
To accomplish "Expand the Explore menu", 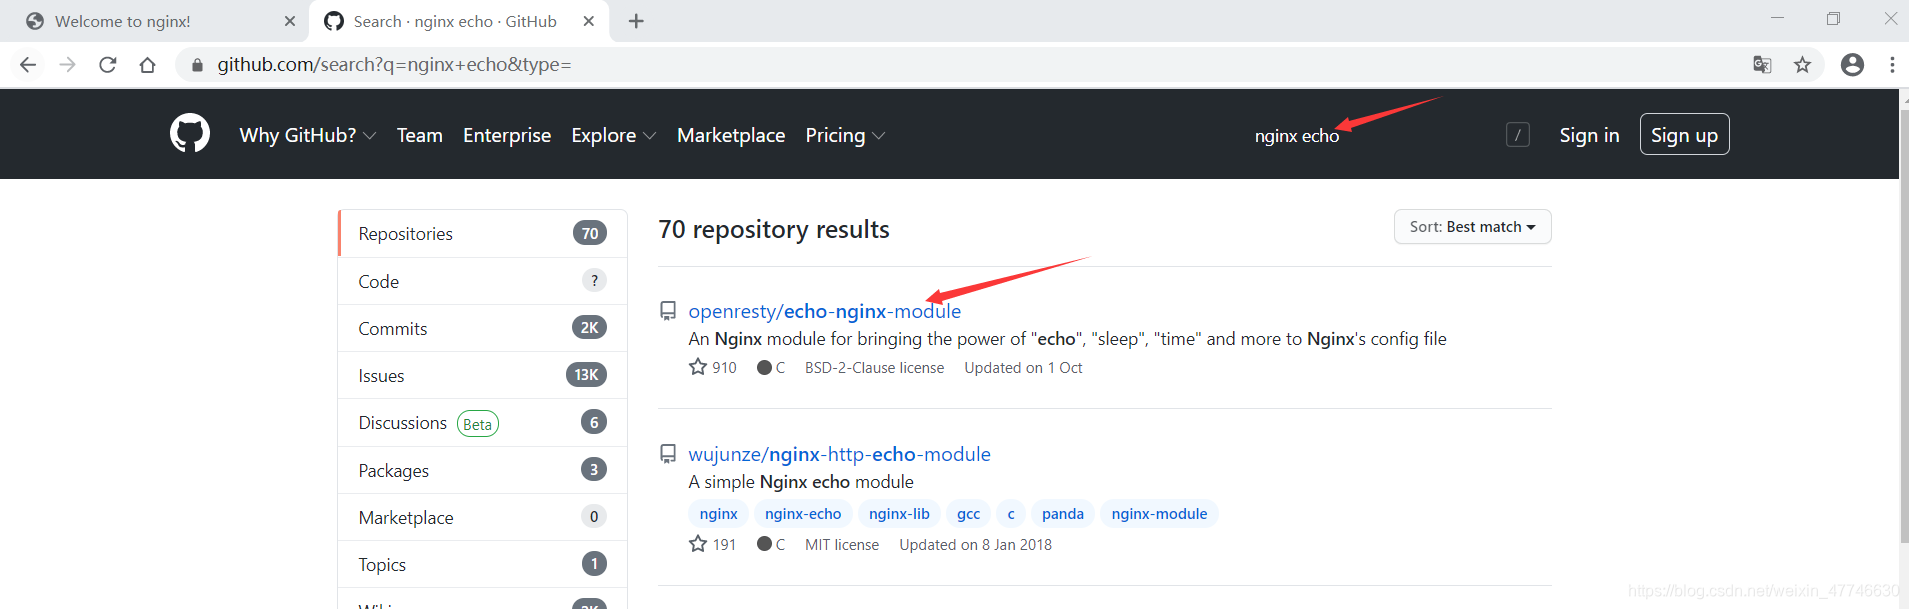I will 613,135.
